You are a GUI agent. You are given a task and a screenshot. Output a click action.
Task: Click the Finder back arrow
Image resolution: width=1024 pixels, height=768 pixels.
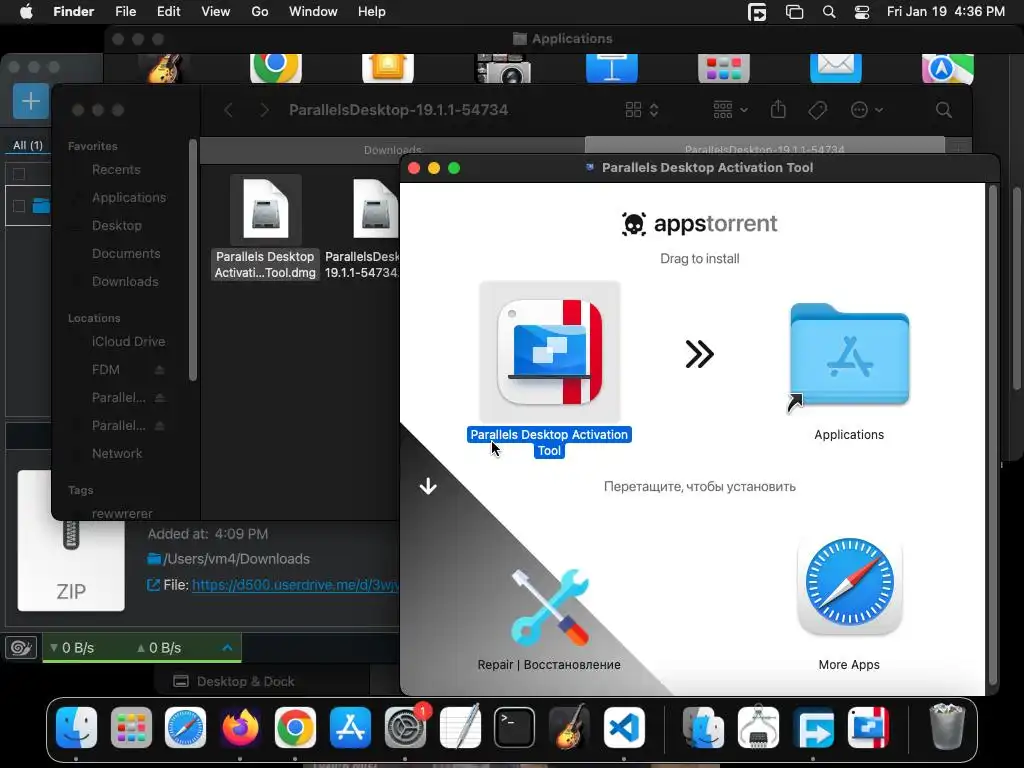[228, 110]
